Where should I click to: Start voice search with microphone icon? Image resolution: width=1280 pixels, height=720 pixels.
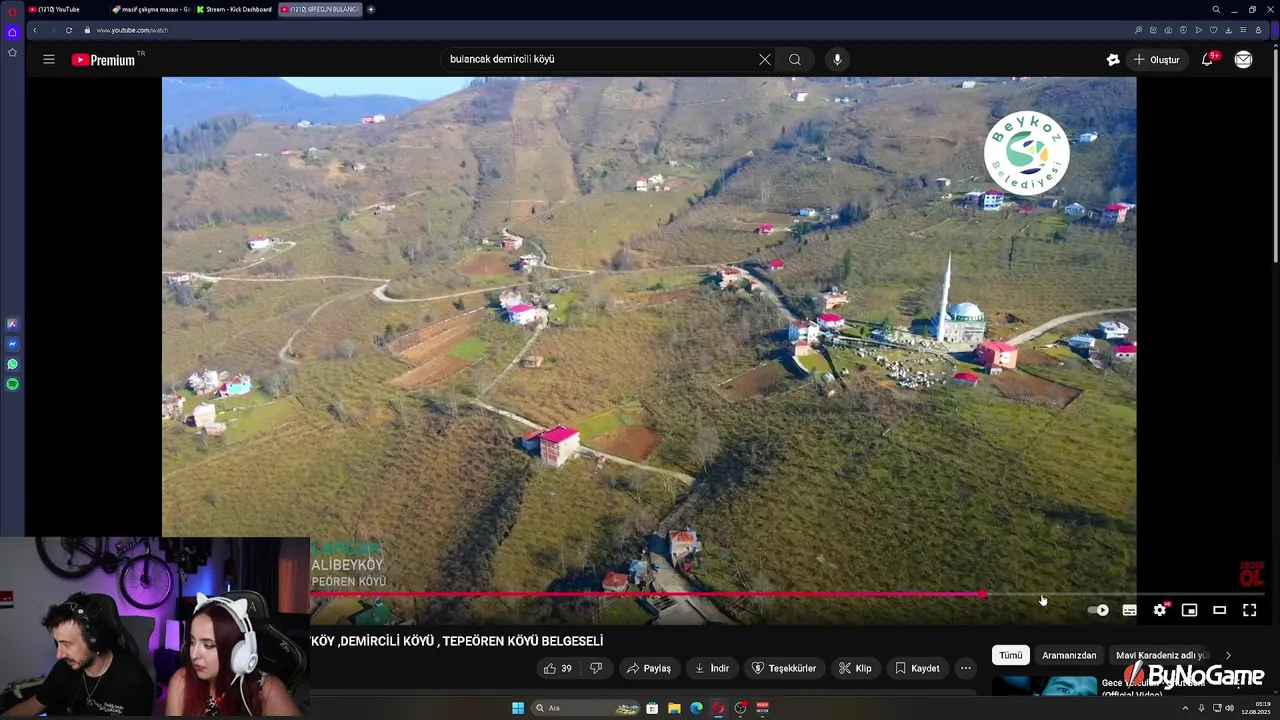click(838, 59)
